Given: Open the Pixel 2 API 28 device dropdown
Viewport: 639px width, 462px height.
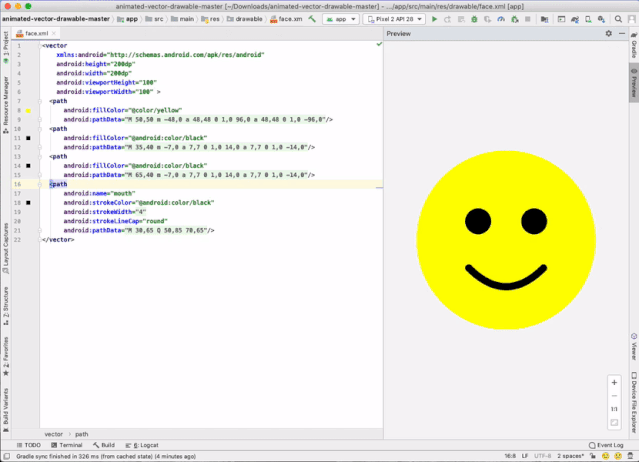Looking at the screenshot, I should 394,19.
